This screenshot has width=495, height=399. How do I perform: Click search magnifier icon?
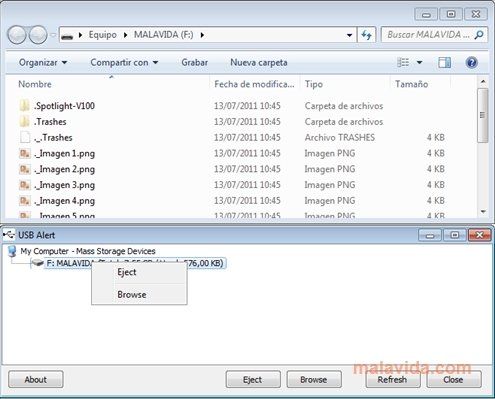coord(479,35)
